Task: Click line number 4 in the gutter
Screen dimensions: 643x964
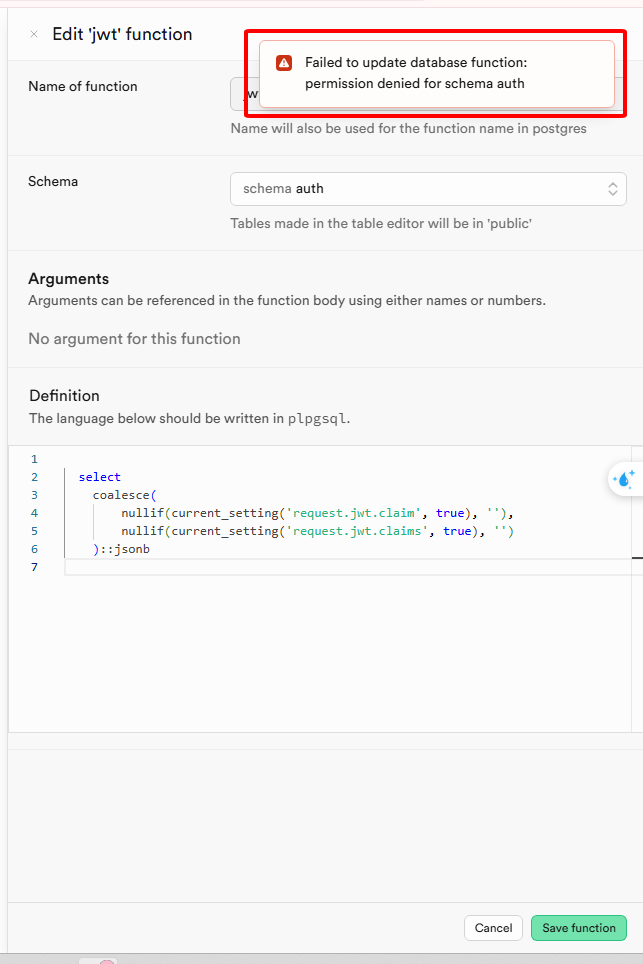Action: 34,513
